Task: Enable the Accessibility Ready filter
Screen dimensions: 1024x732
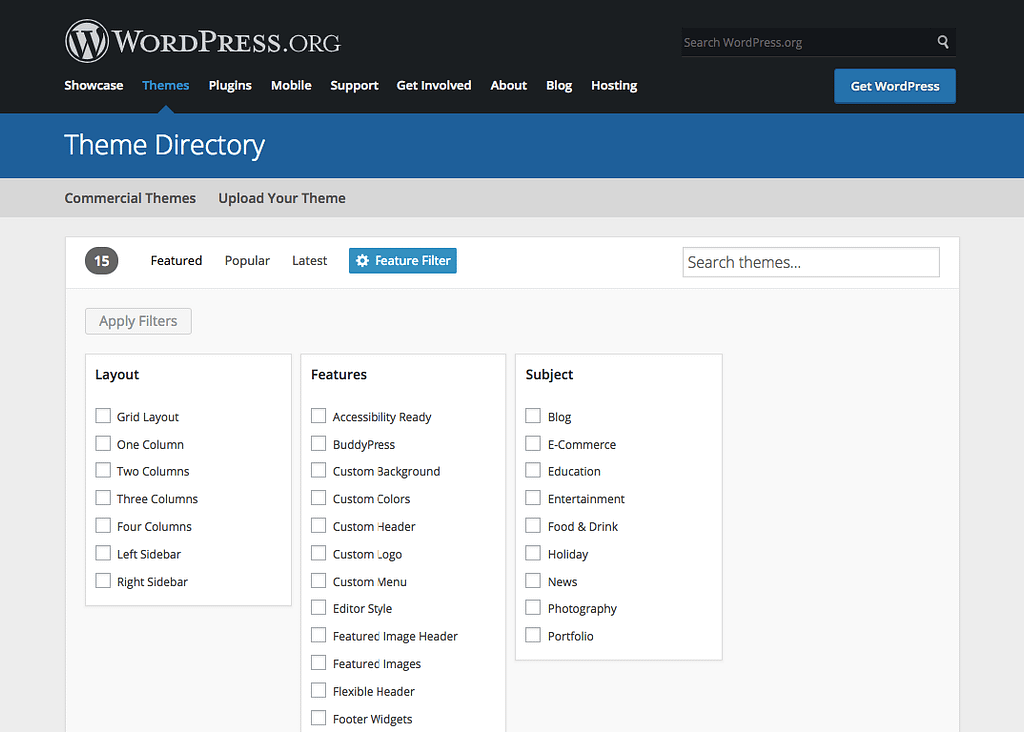Action: [x=319, y=416]
